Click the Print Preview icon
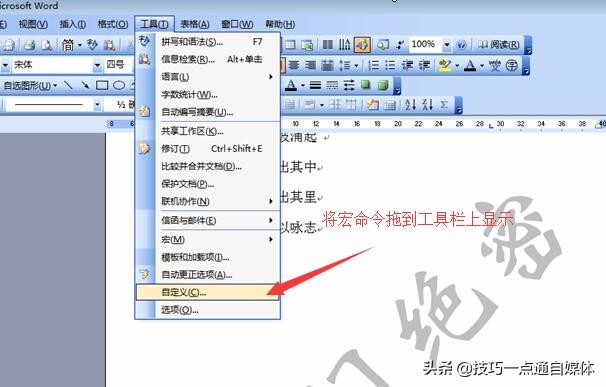This screenshot has width=606, height=387. coord(47,45)
